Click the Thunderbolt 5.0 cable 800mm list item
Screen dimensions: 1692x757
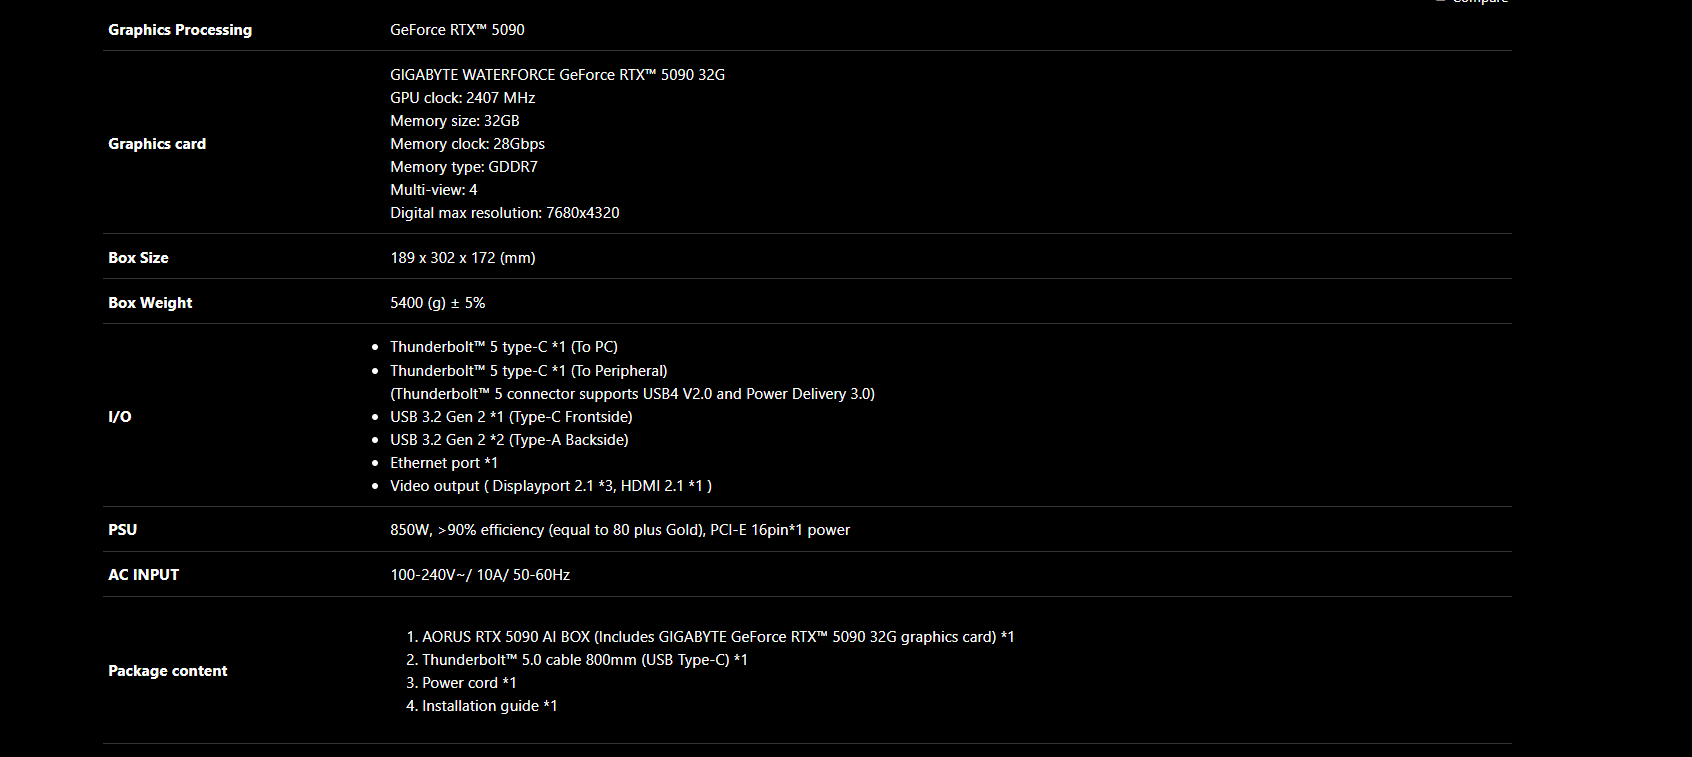point(584,660)
